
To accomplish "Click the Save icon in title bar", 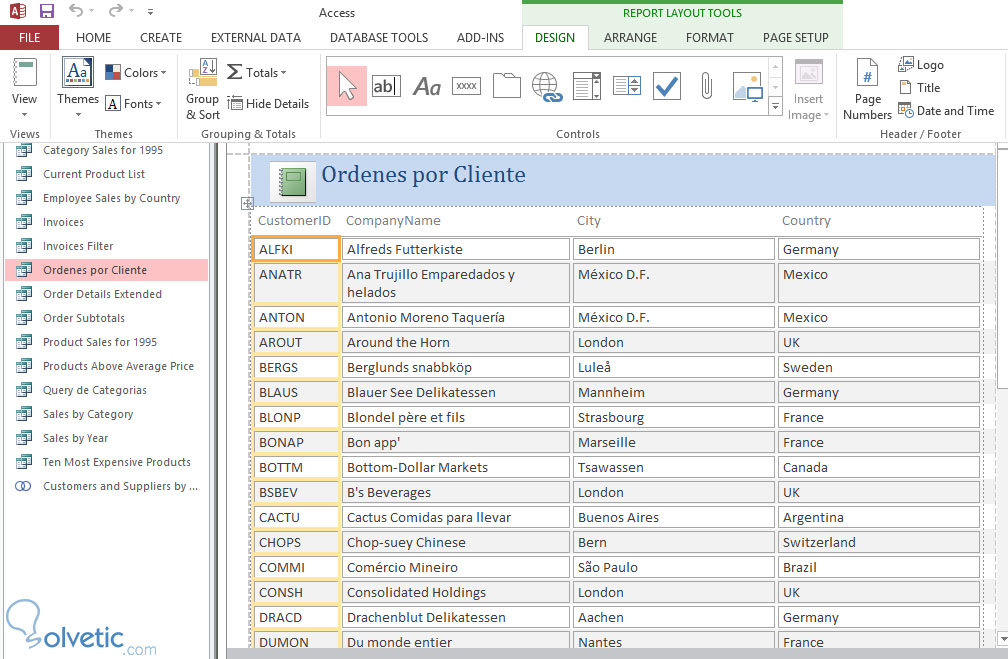I will (47, 12).
